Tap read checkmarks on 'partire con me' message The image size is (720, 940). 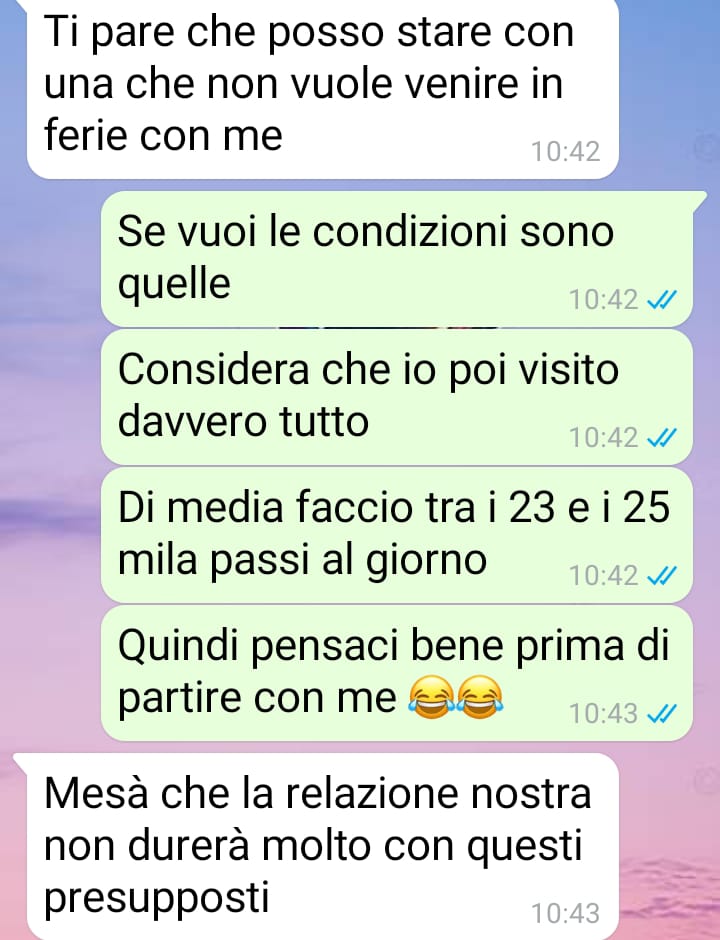[662, 713]
